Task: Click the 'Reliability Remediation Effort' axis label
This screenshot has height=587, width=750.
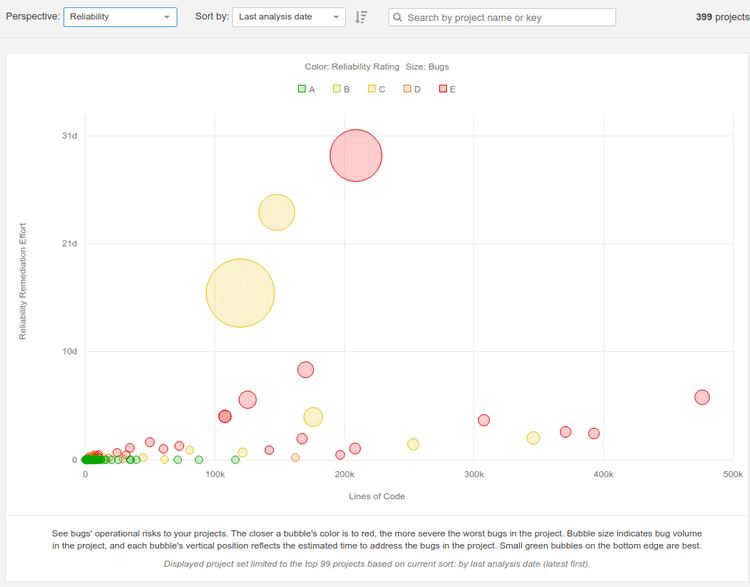Action: [x=22, y=281]
